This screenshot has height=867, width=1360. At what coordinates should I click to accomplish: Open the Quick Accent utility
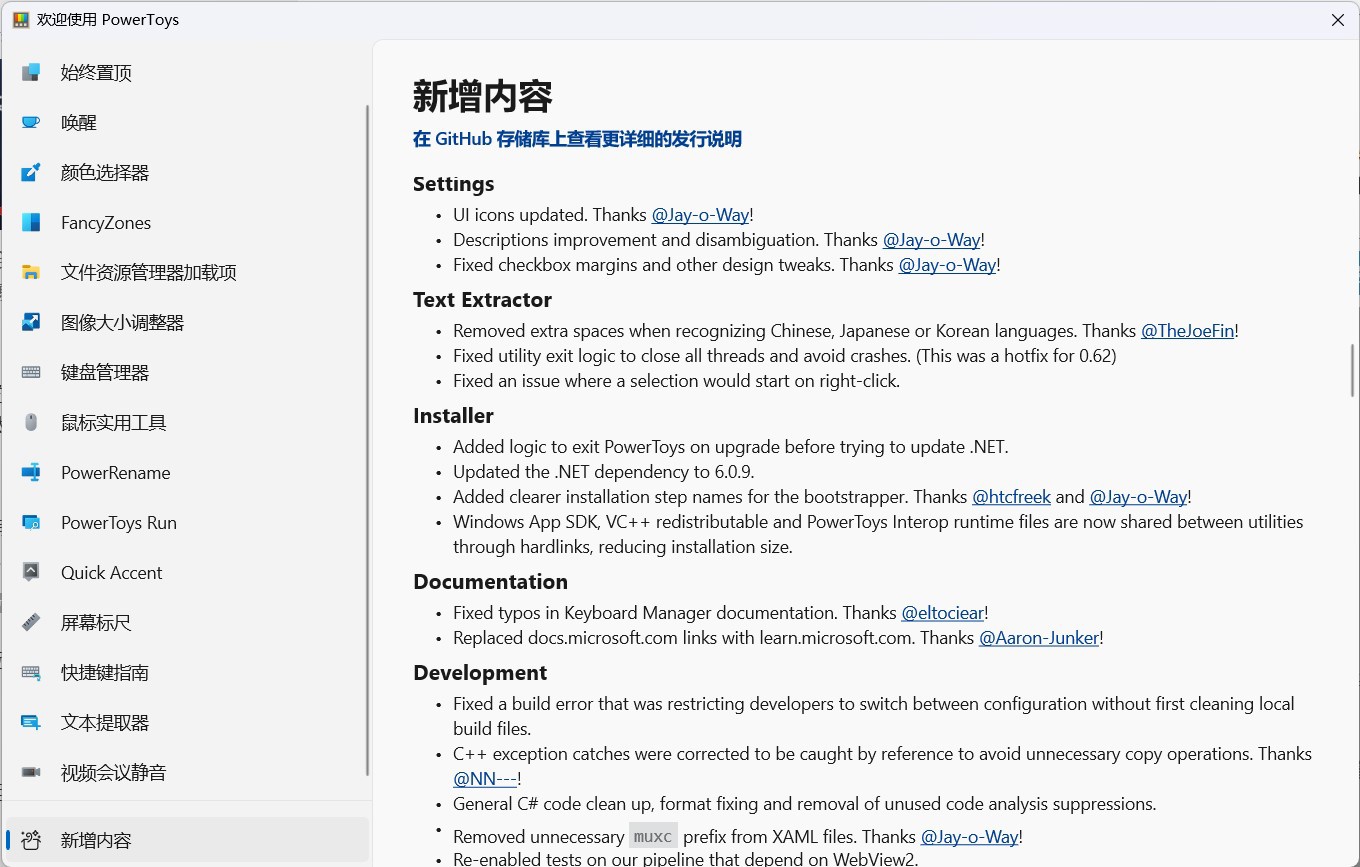112,572
